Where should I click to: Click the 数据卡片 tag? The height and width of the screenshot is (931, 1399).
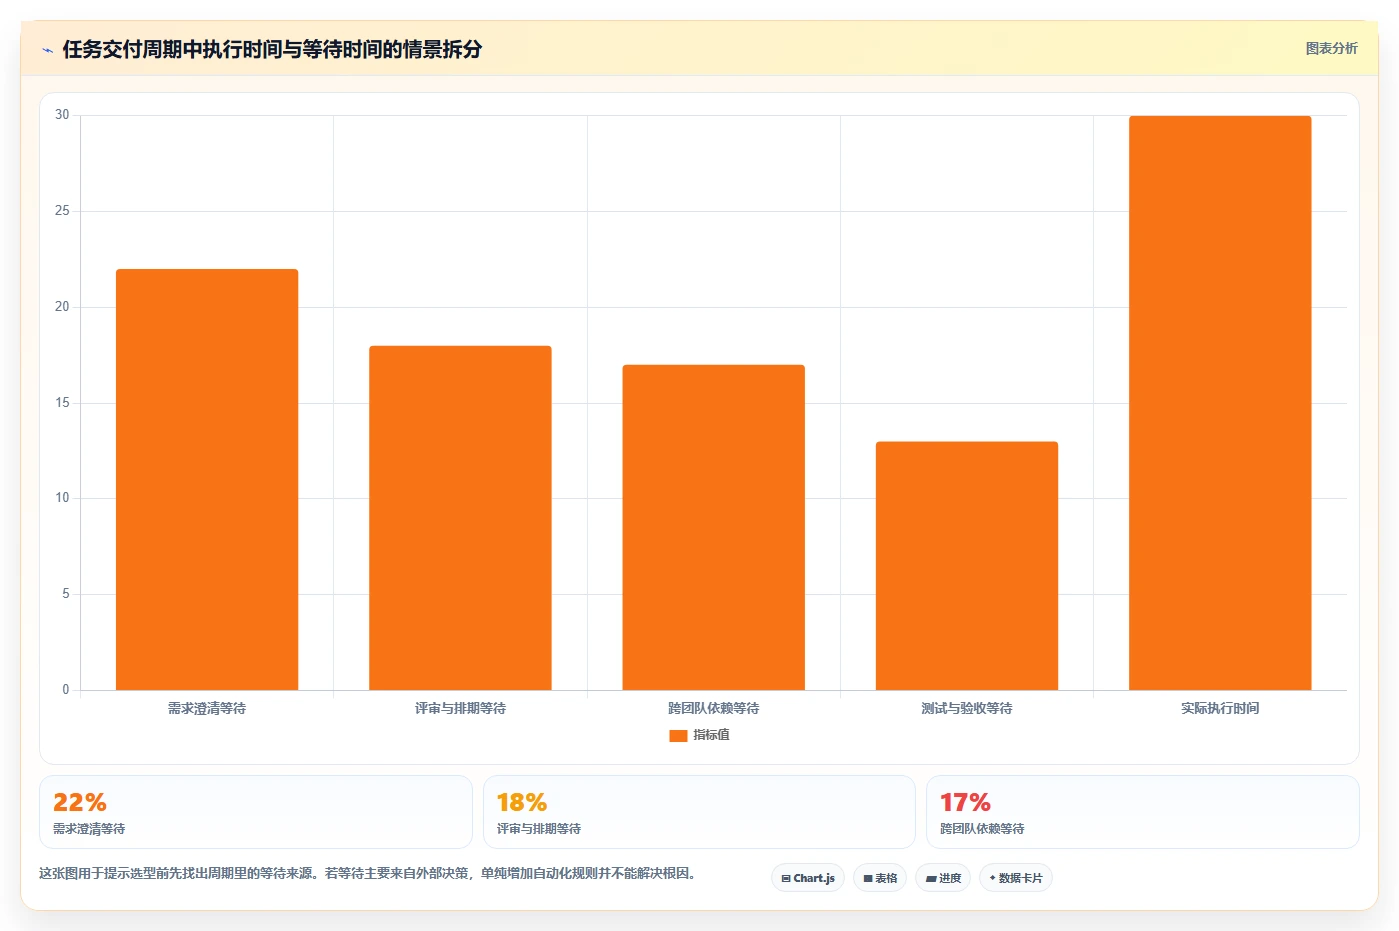pyautogui.click(x=1016, y=878)
